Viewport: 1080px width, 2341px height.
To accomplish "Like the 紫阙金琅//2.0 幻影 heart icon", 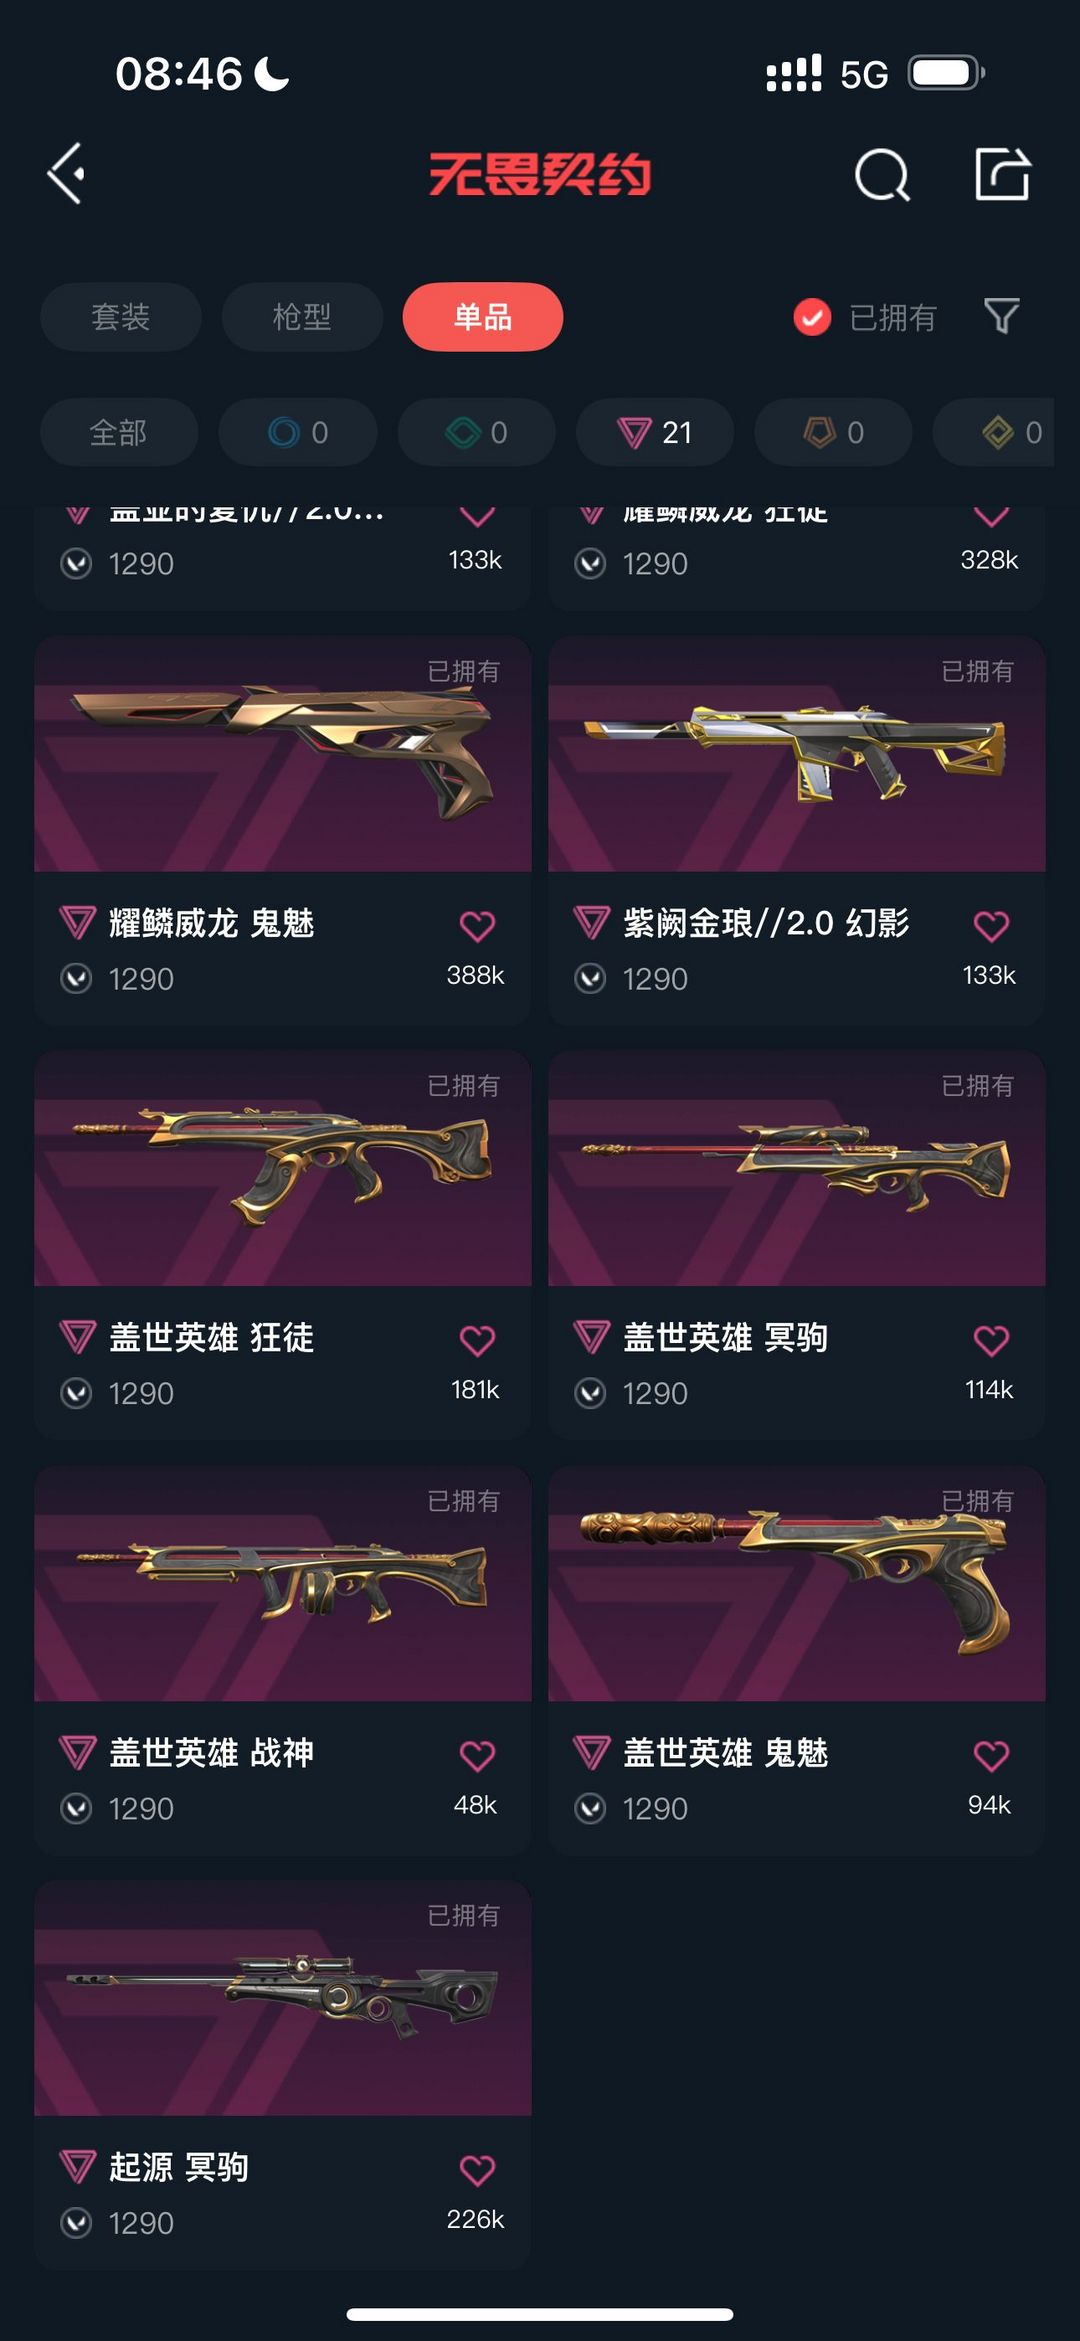I will pyautogui.click(x=991, y=926).
